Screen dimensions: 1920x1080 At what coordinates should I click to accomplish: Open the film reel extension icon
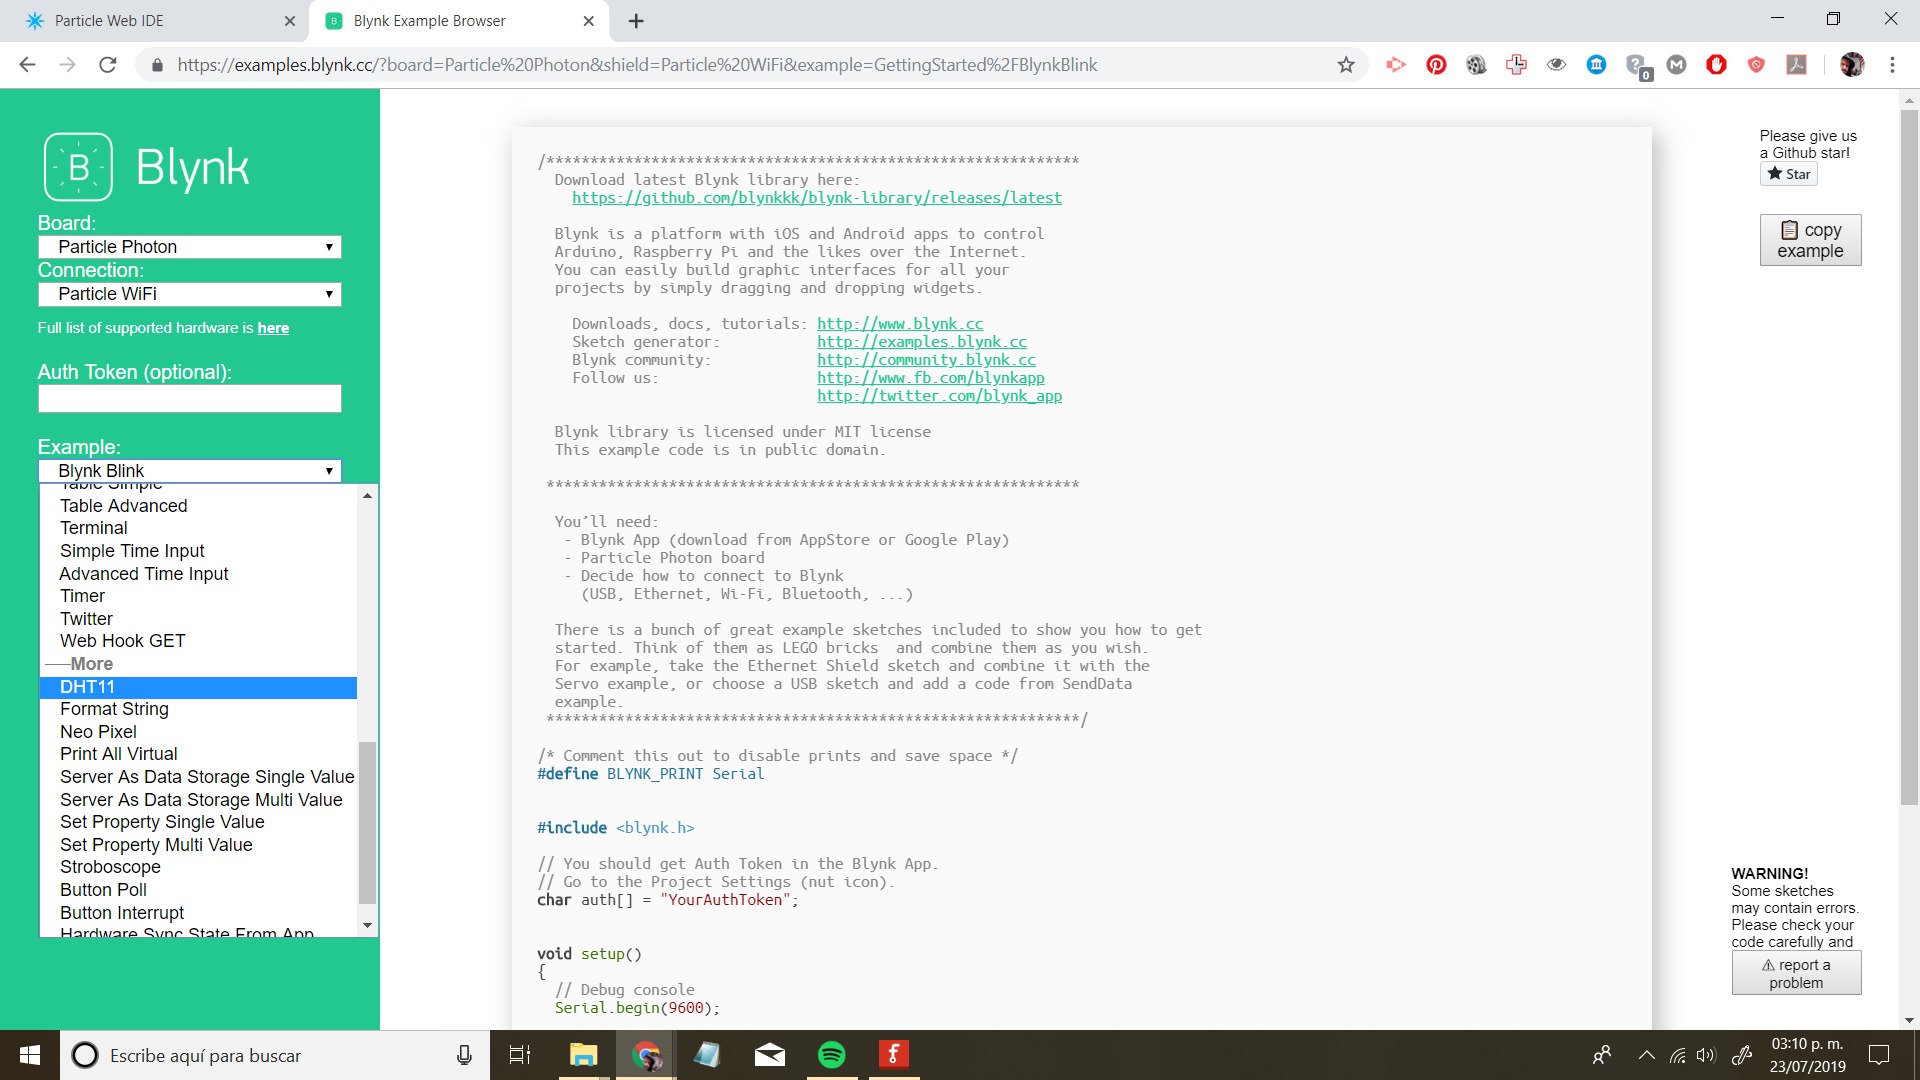pos(1476,65)
